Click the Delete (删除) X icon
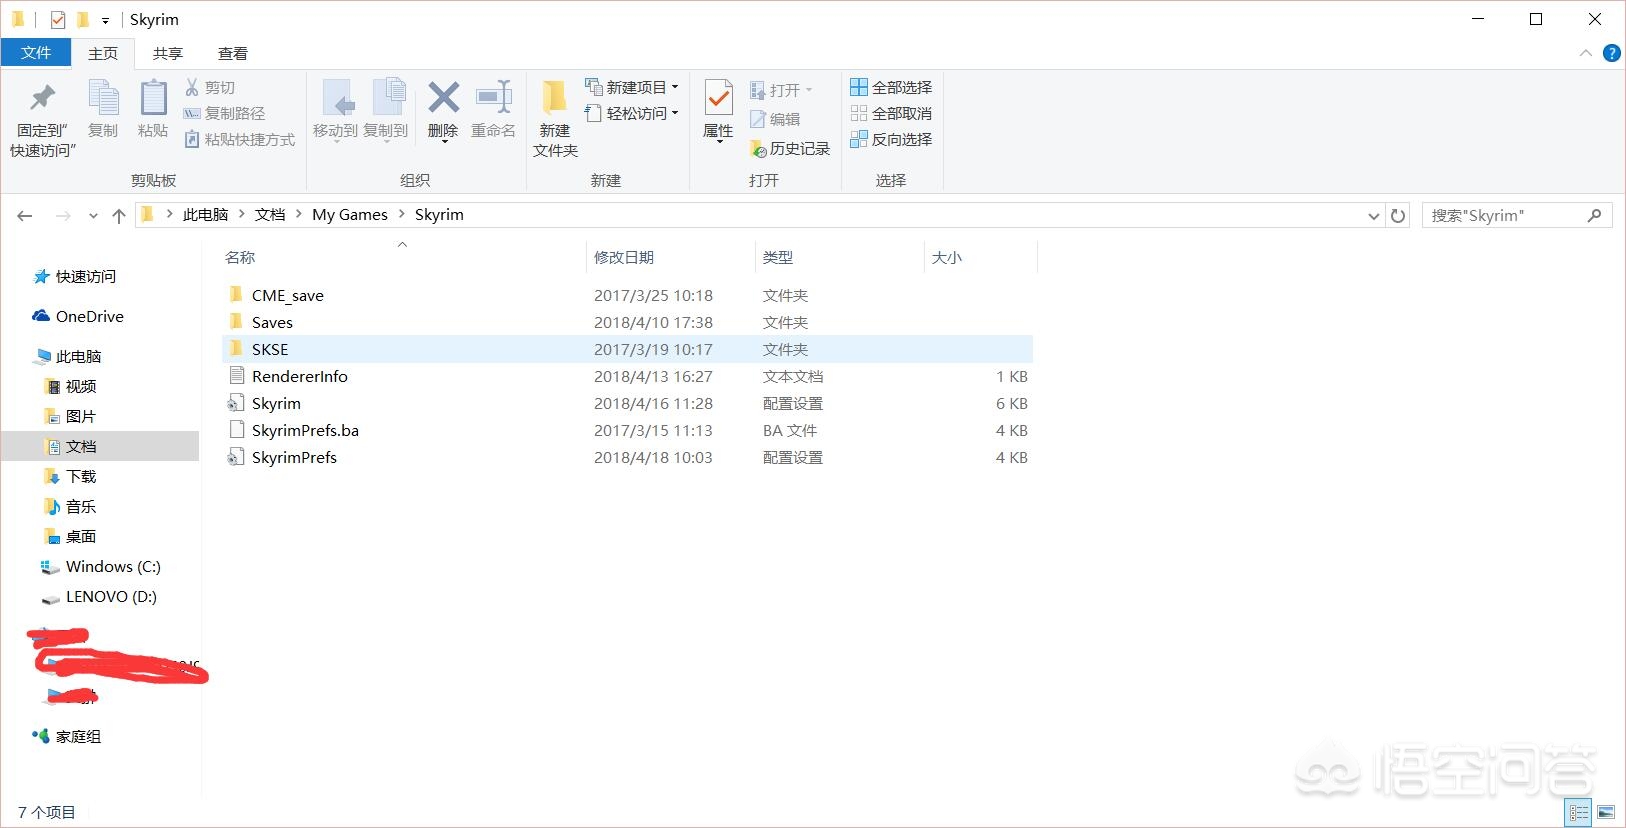Viewport: 1626px width, 828px height. (443, 98)
